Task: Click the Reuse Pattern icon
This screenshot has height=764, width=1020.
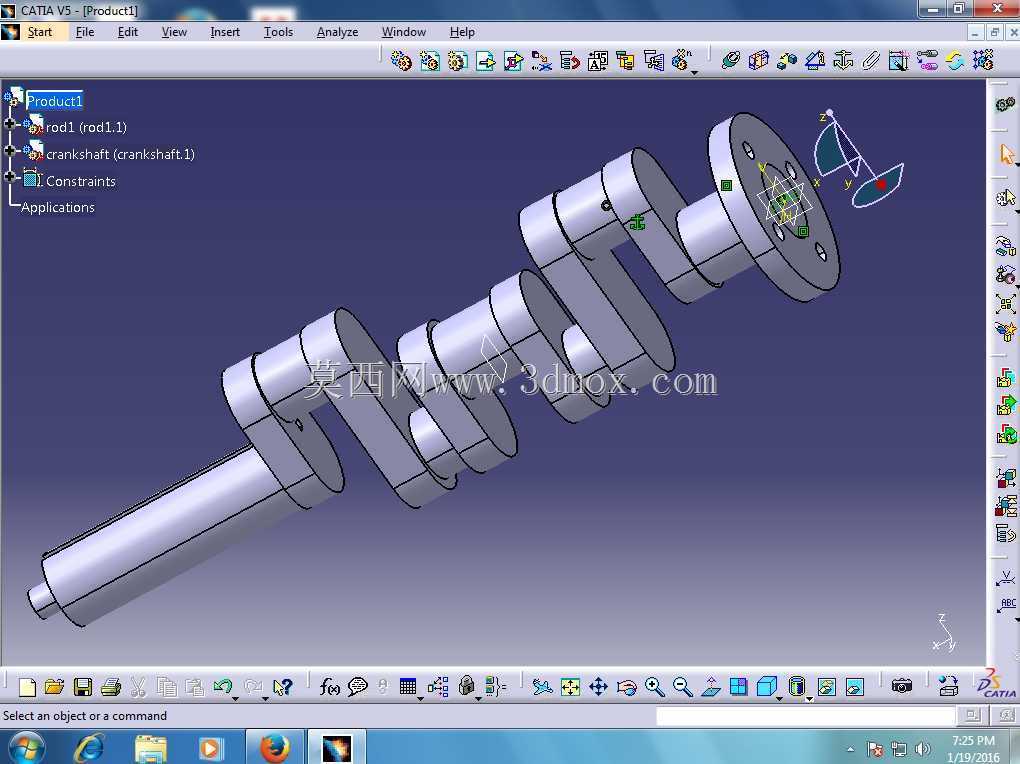Action: click(982, 61)
